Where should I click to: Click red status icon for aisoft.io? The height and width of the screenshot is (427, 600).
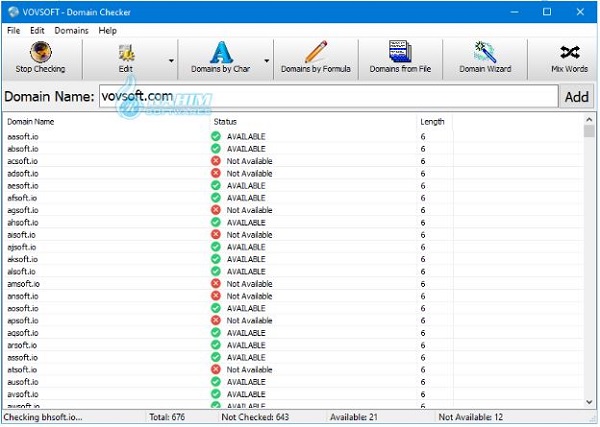[216, 234]
